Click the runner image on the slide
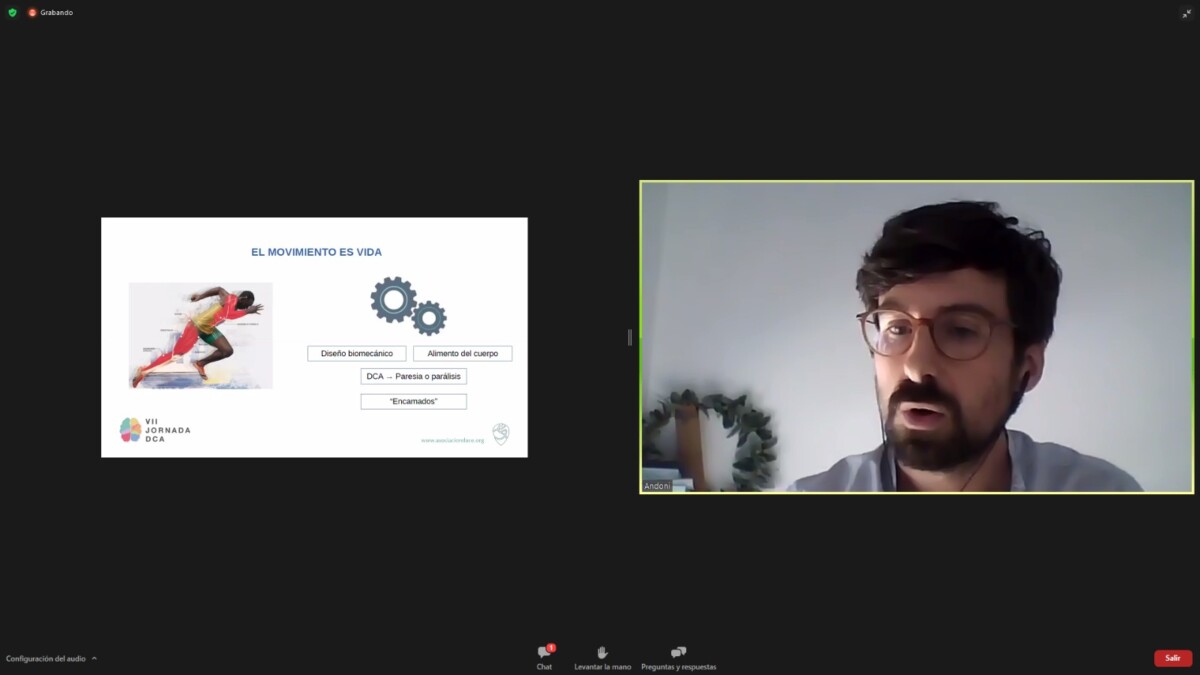This screenshot has width=1200, height=675. click(201, 335)
